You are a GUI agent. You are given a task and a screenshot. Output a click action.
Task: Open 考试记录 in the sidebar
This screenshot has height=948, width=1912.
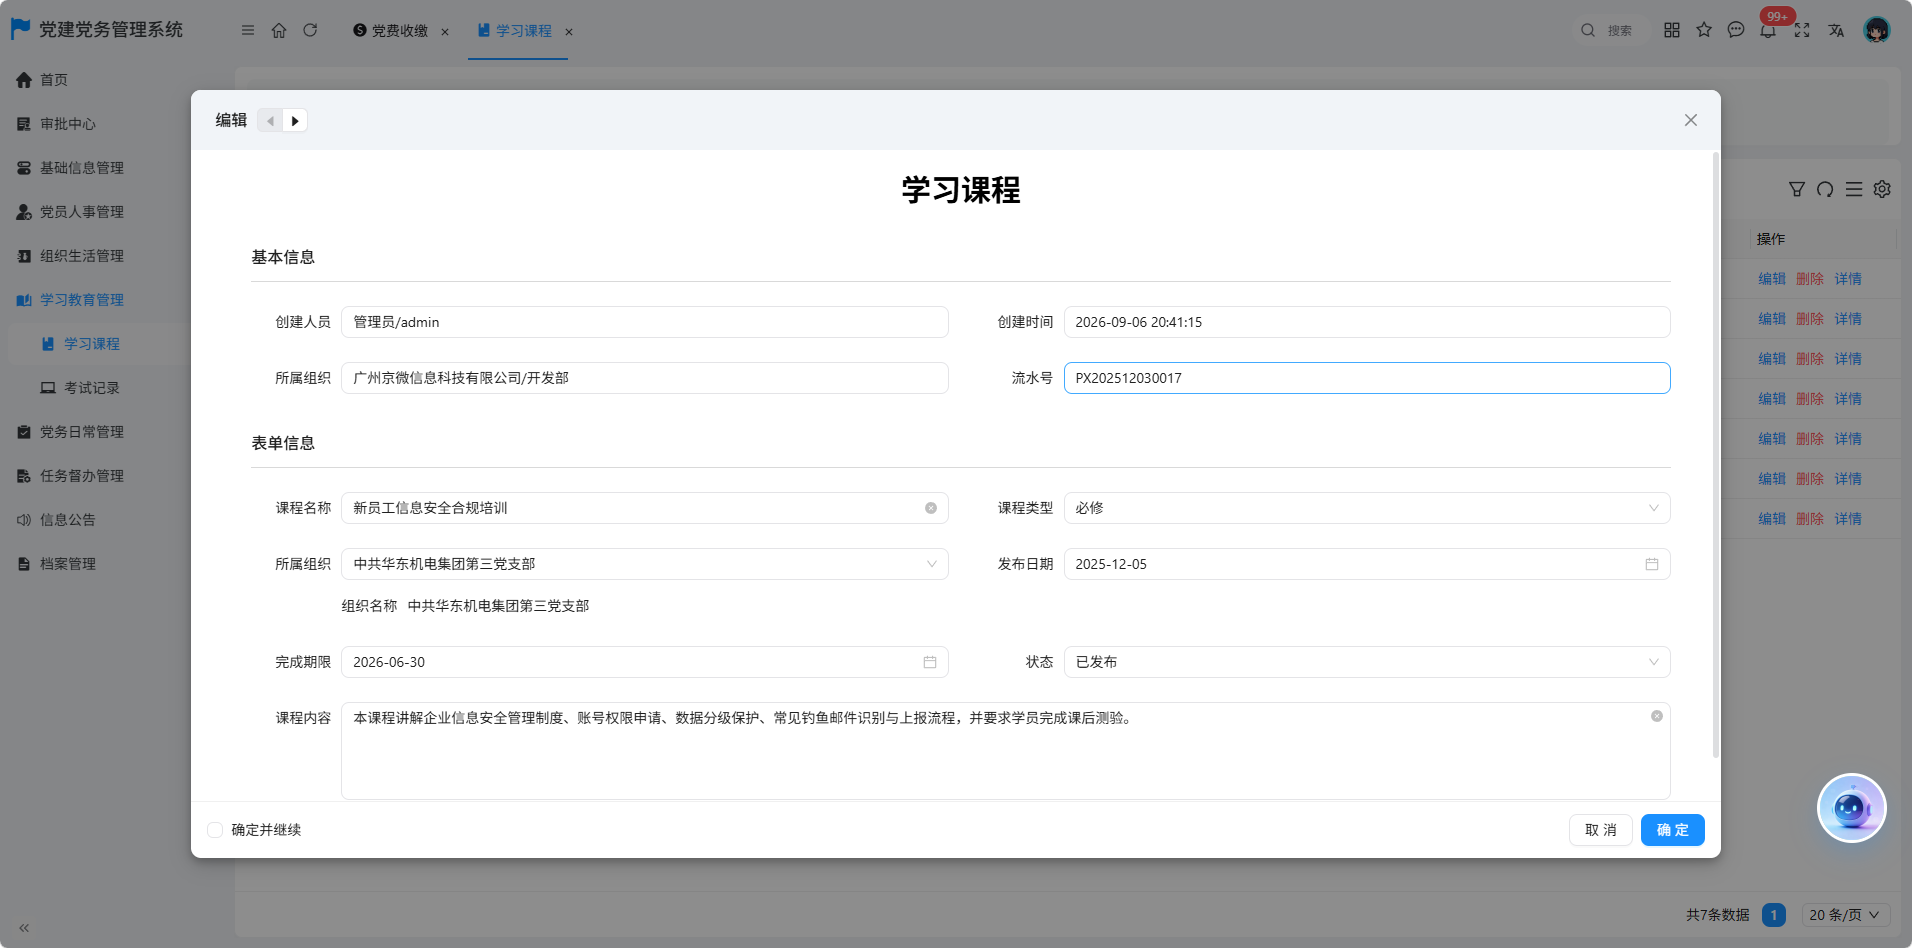(x=92, y=388)
